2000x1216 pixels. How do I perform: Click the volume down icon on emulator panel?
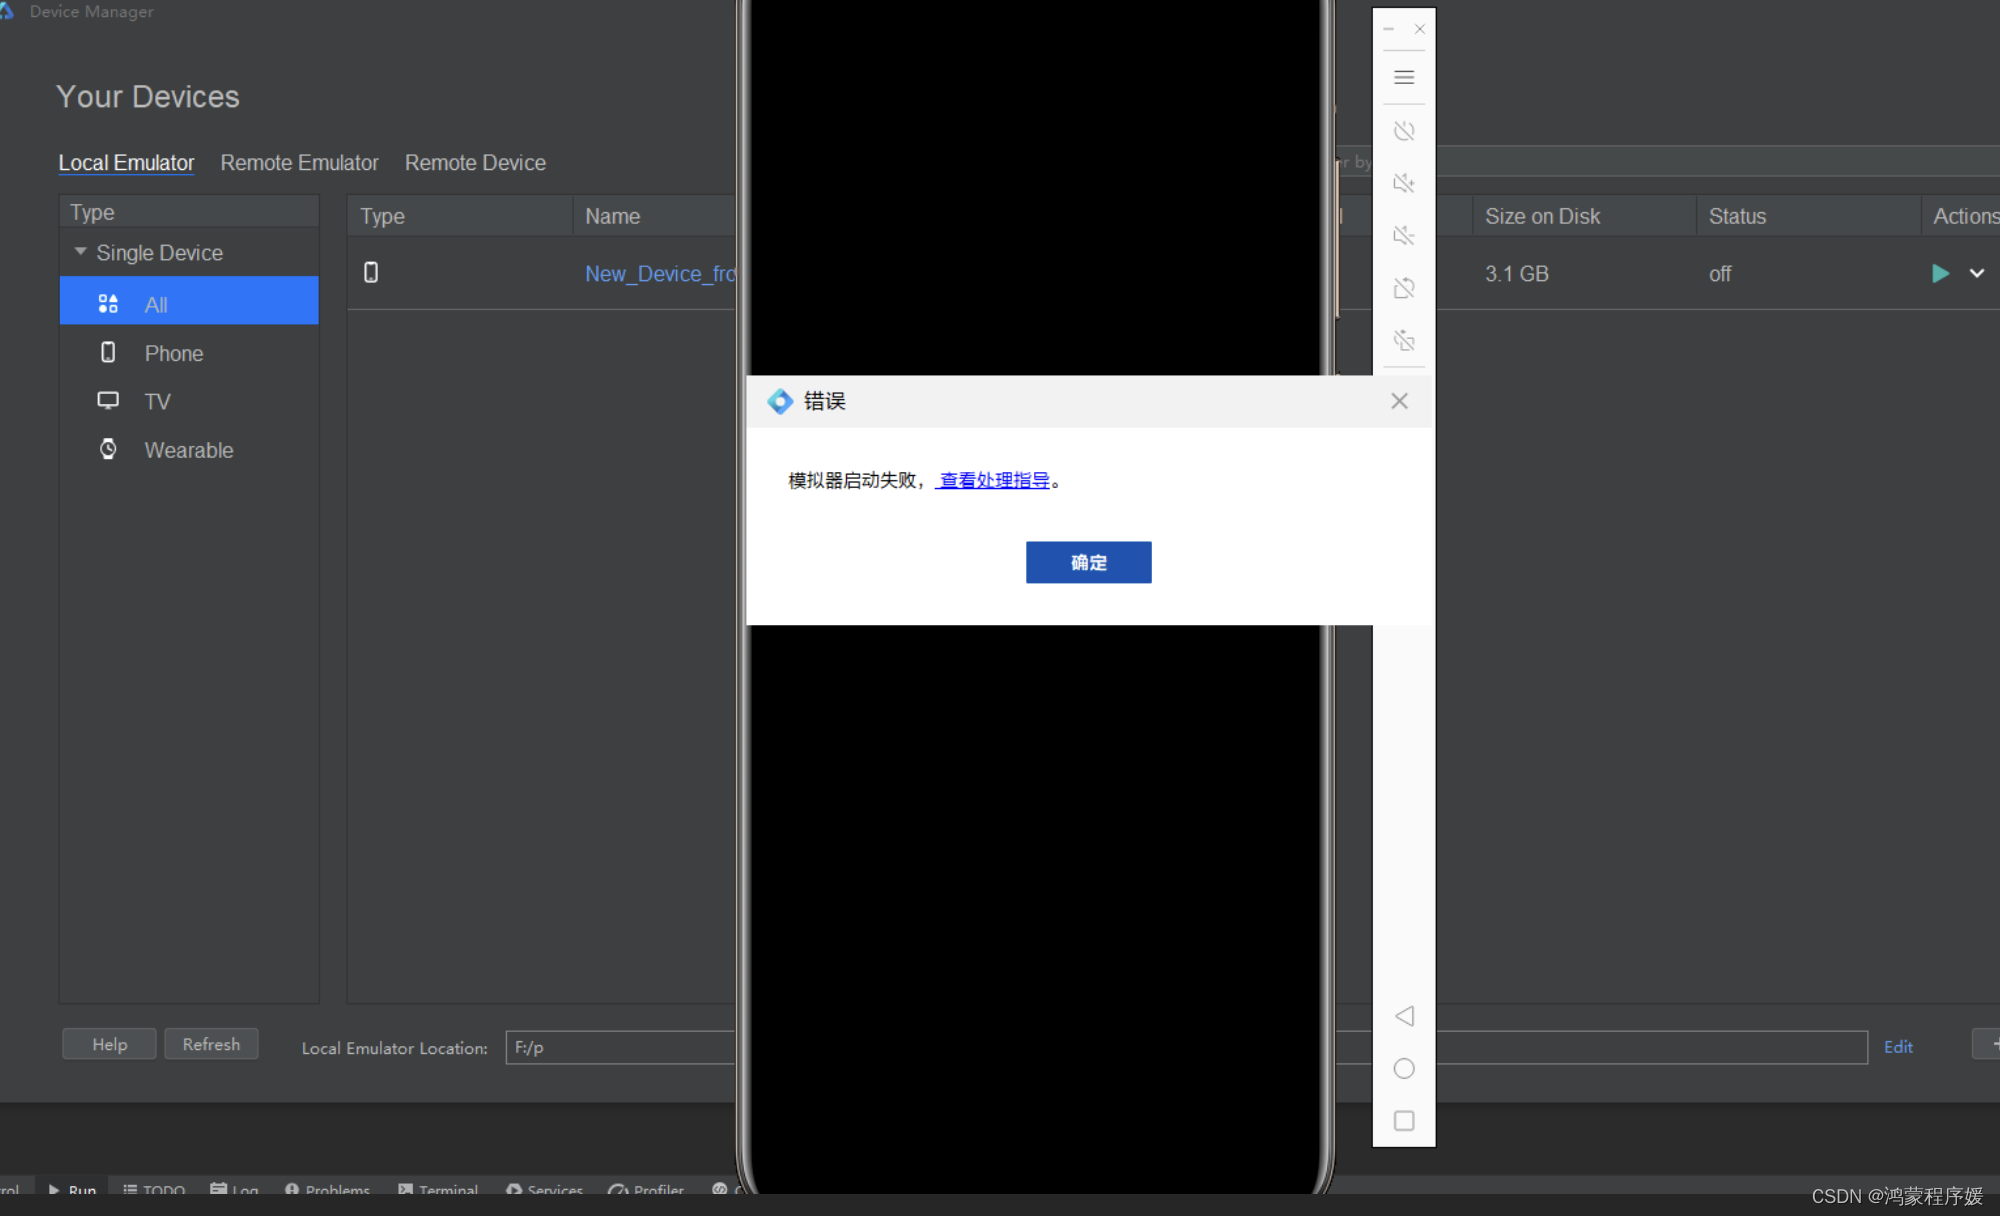(x=1404, y=235)
